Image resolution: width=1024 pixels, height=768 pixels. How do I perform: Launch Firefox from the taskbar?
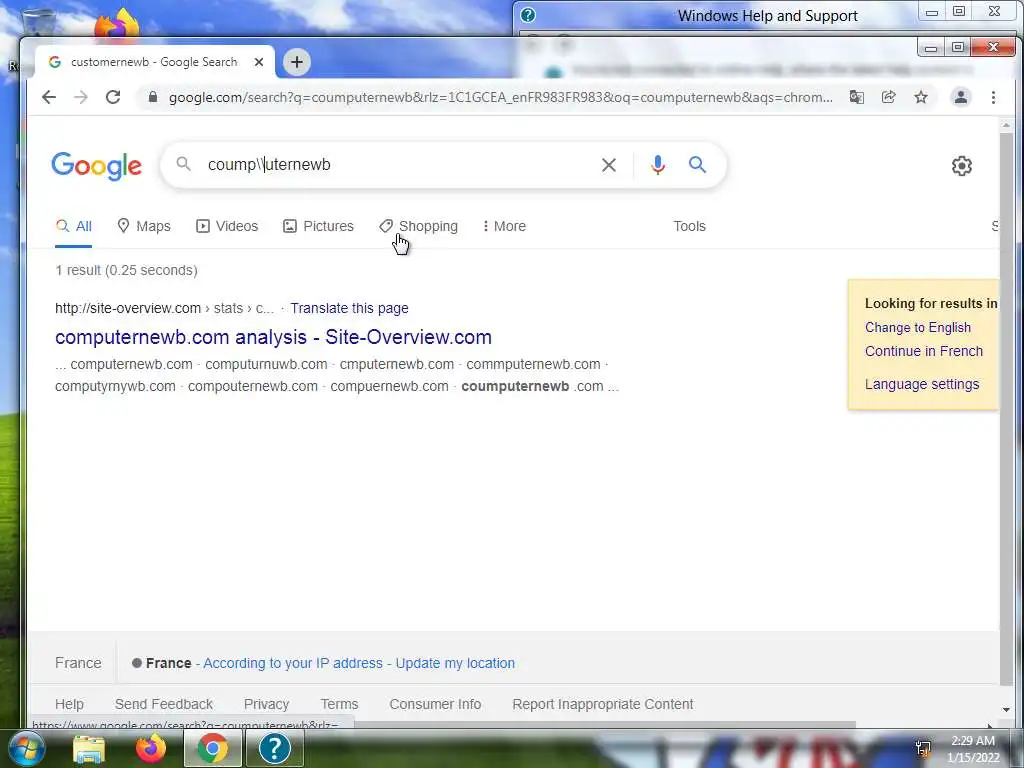151,748
